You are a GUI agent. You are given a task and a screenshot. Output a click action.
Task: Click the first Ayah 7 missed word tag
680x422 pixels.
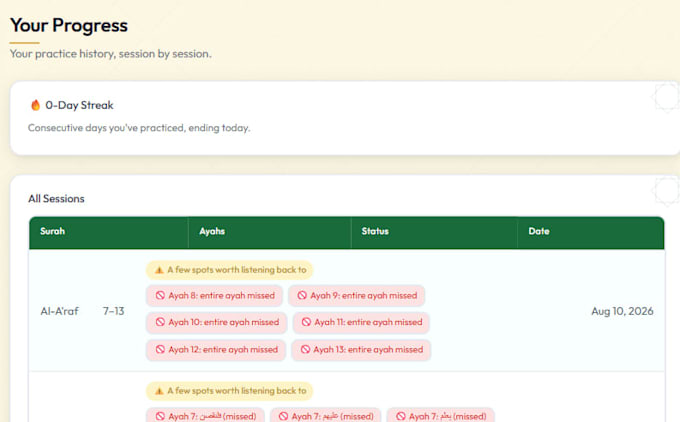206,416
